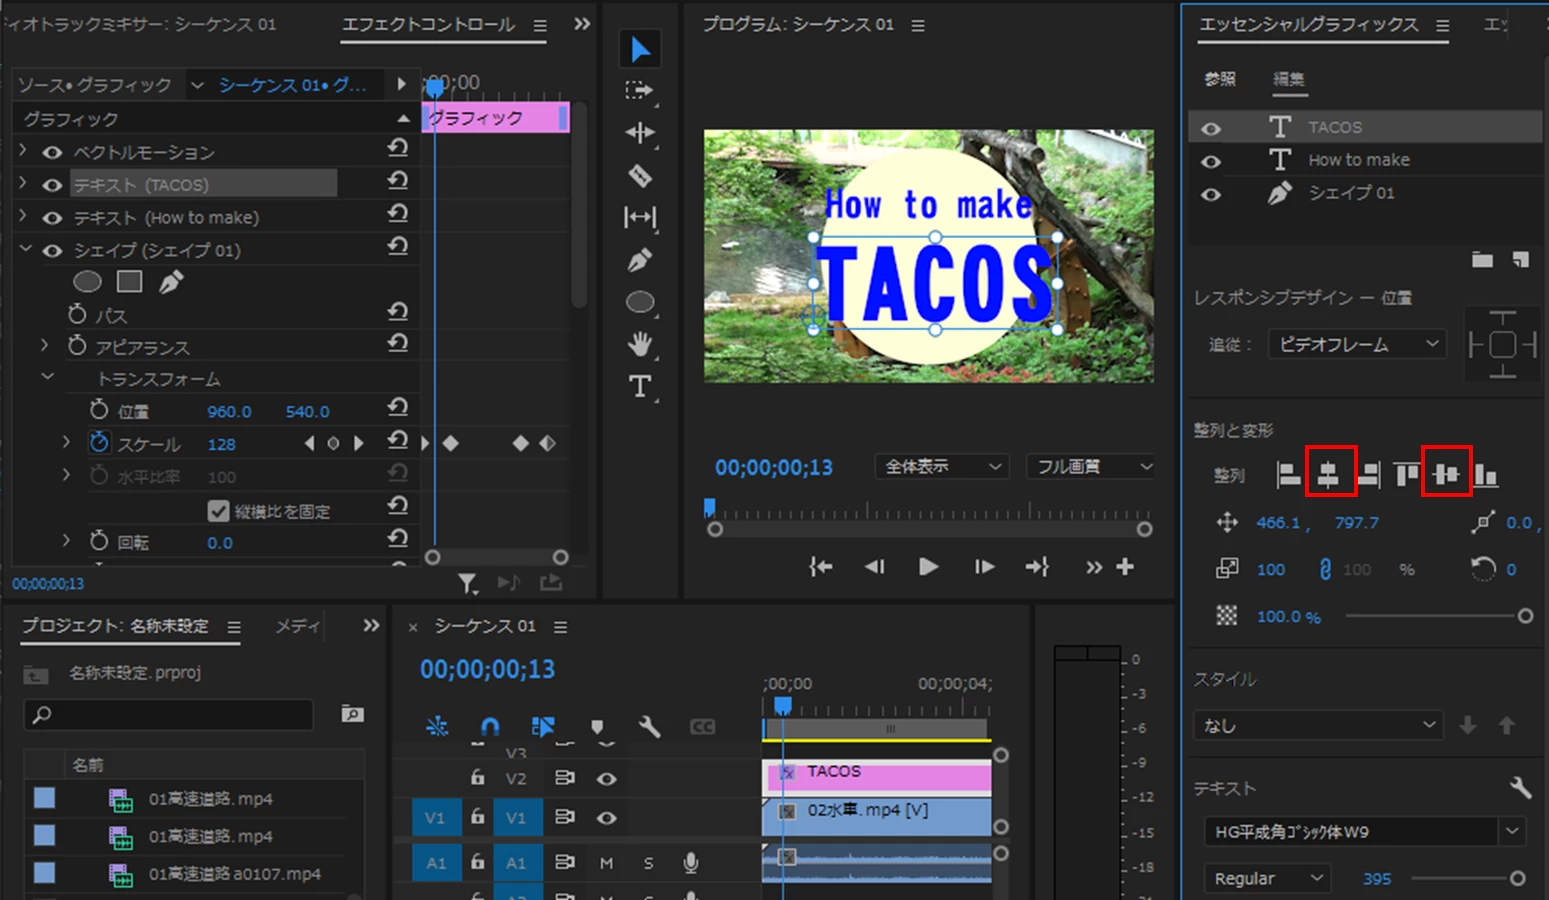Toggle the timeline snap magnet
1549x900 pixels.
tap(490, 727)
